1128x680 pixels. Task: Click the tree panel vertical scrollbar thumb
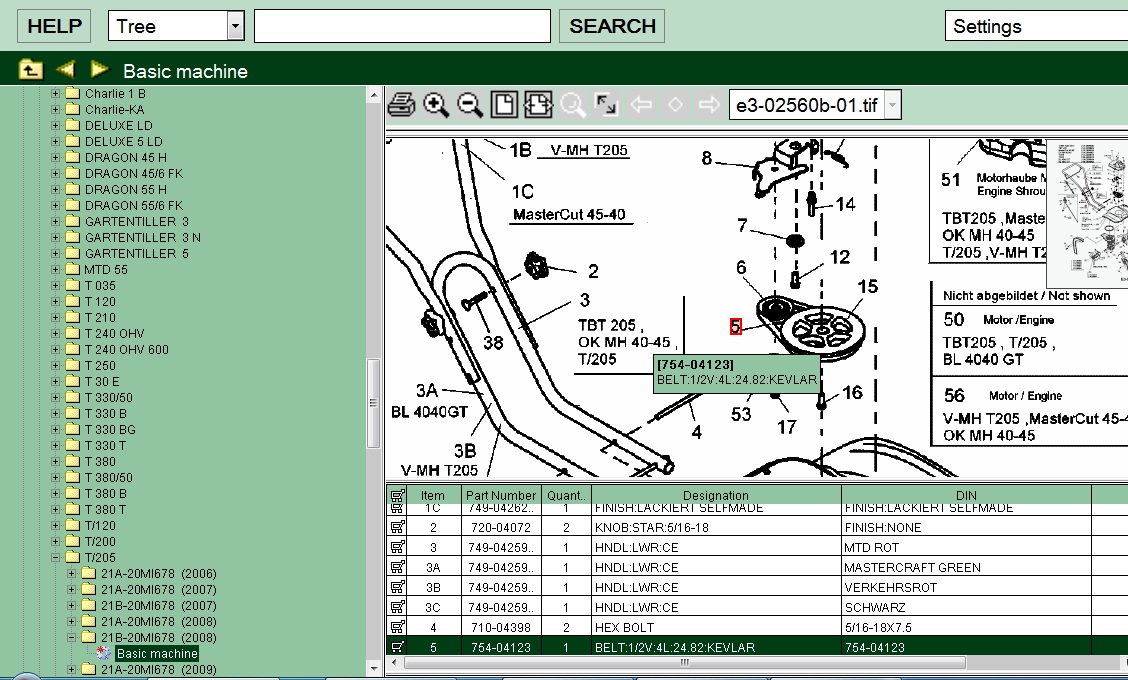pyautogui.click(x=373, y=403)
